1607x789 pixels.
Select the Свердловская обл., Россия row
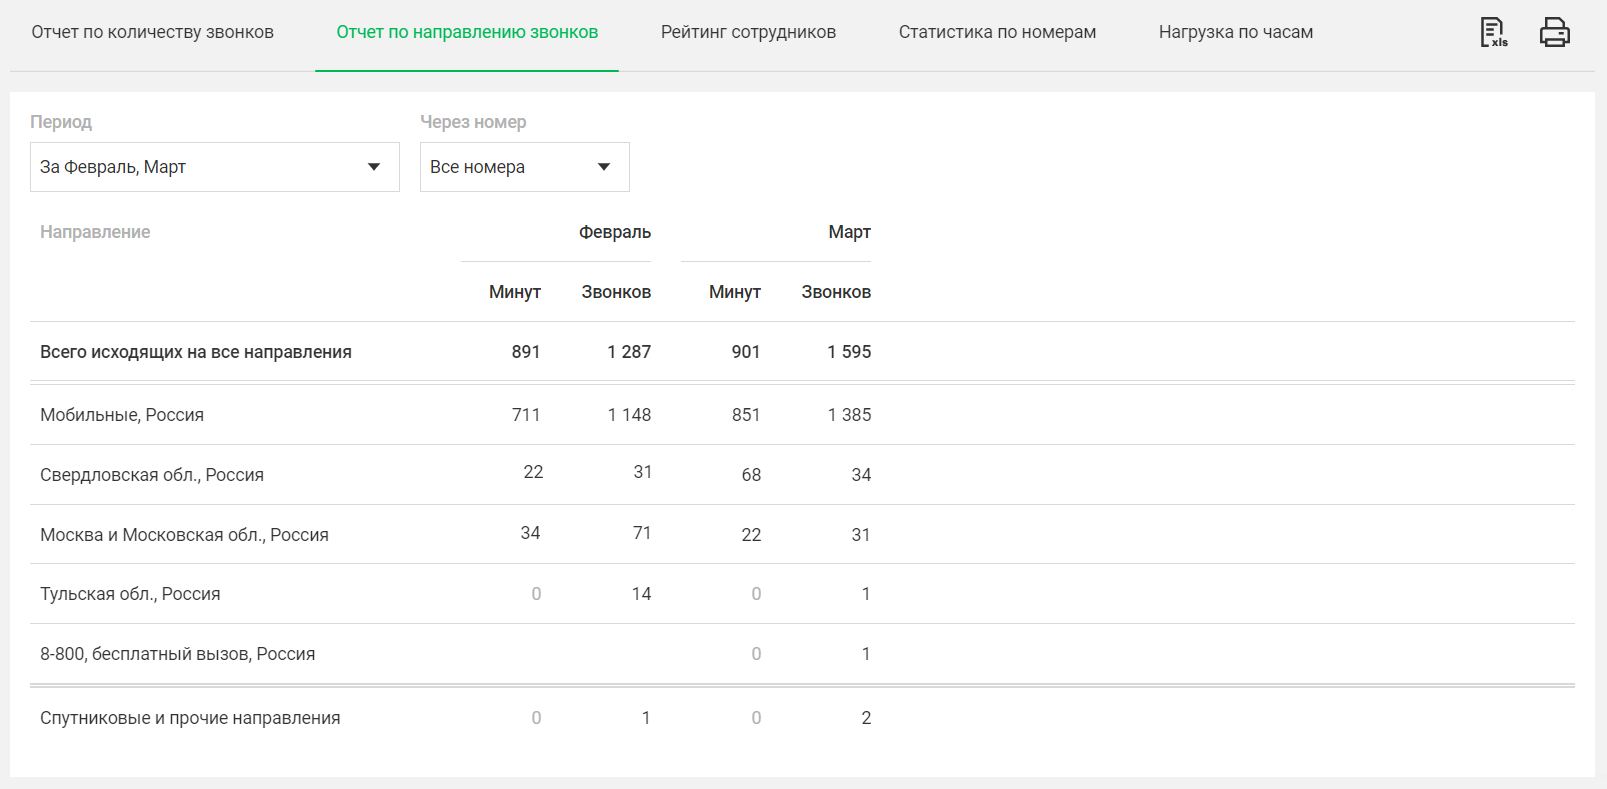click(152, 475)
